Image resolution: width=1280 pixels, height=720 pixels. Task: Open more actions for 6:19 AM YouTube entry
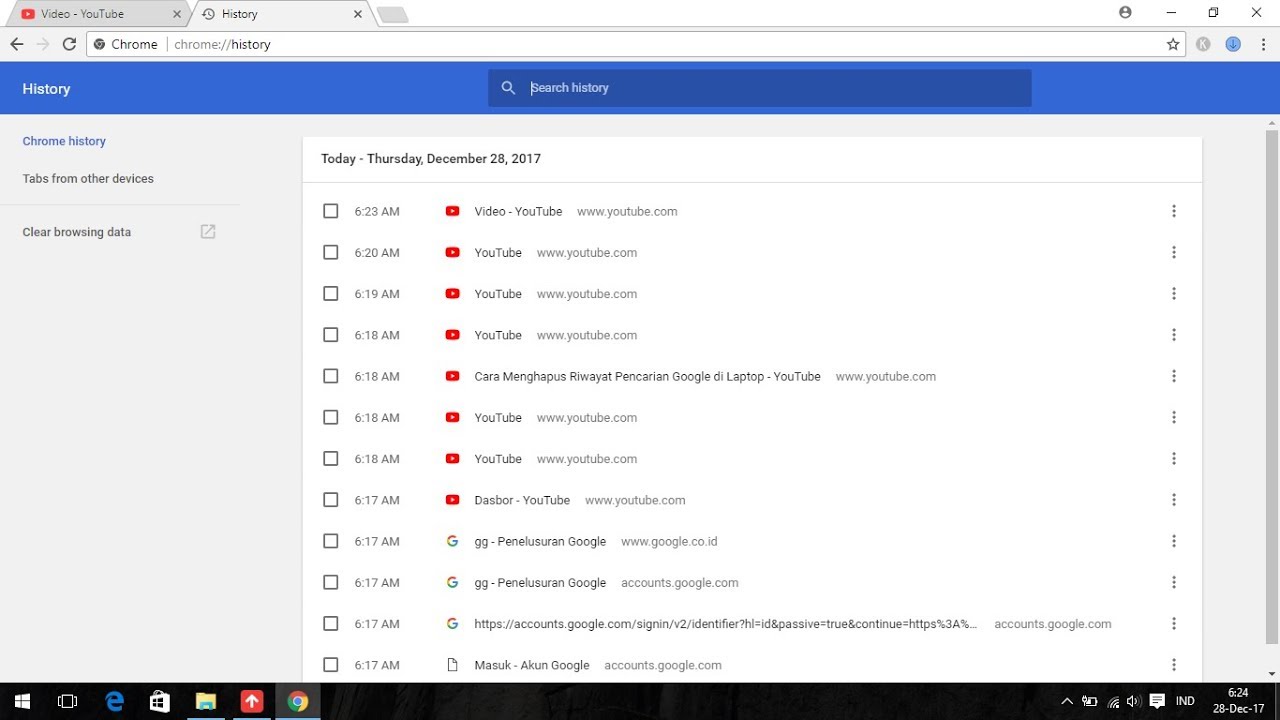click(1174, 294)
